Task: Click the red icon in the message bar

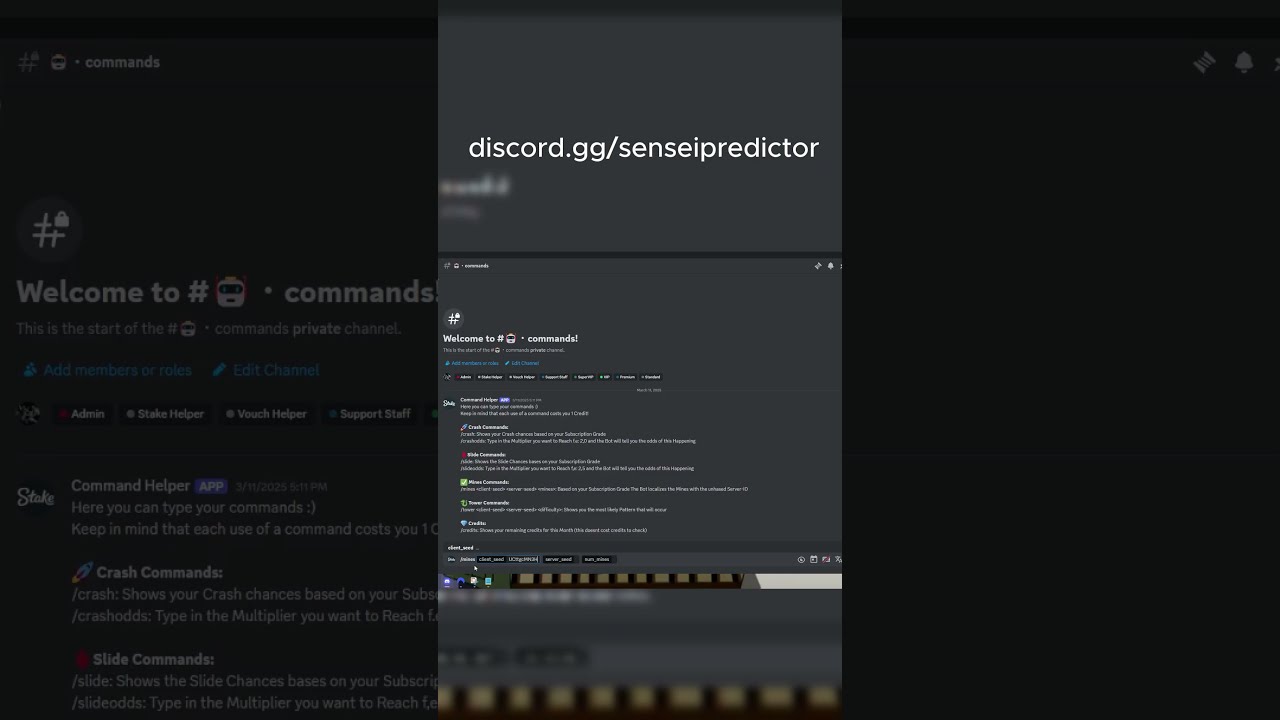Action: tap(826, 559)
